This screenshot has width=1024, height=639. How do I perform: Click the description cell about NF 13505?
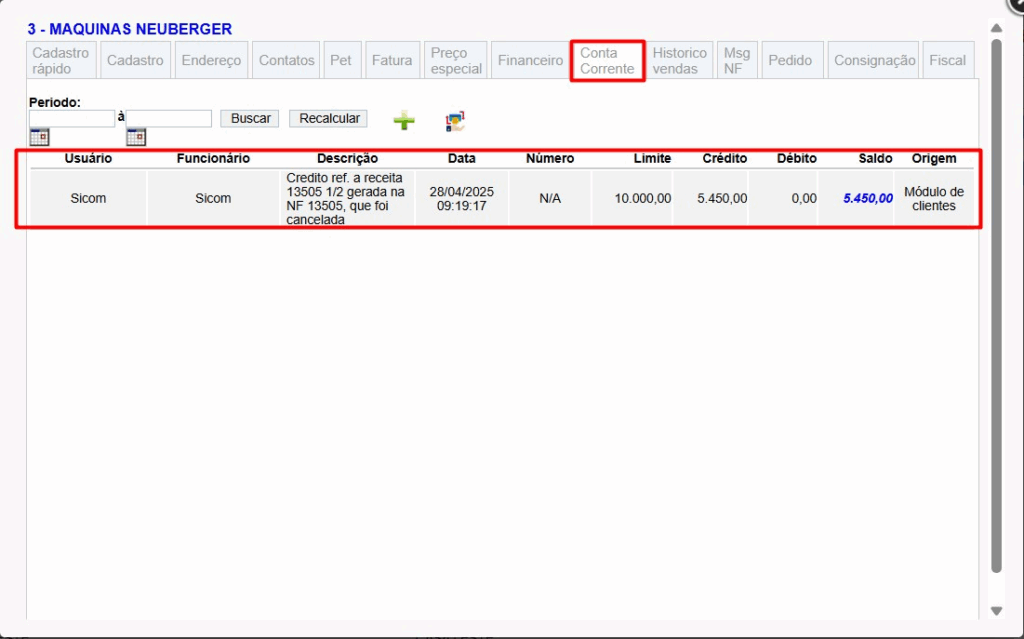pyautogui.click(x=346, y=199)
